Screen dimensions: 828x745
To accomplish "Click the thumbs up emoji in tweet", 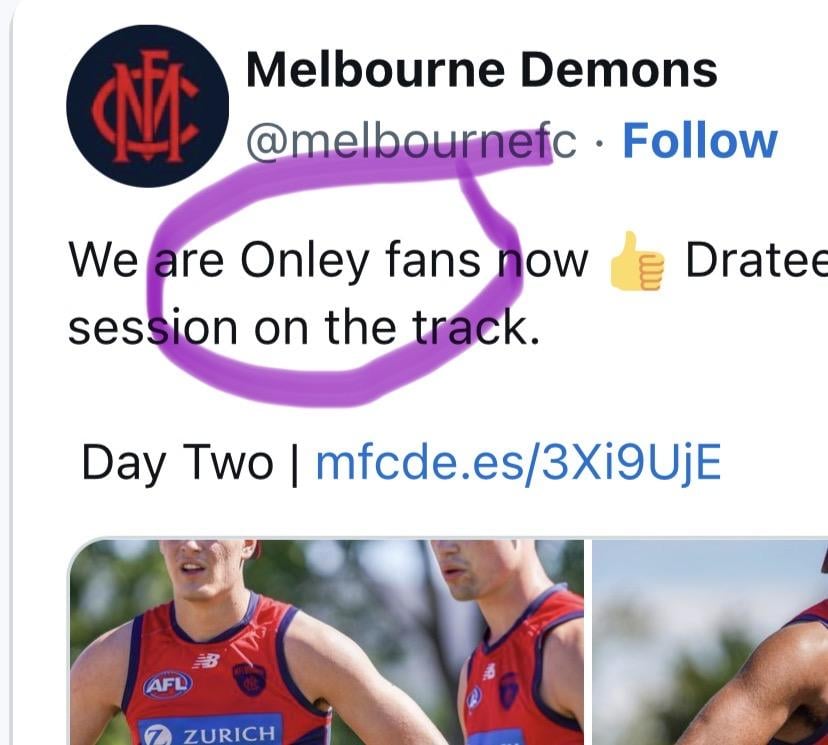I will click(x=636, y=261).
